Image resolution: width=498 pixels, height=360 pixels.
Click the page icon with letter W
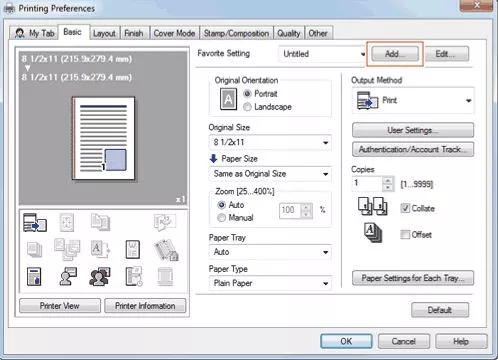pos(133,249)
